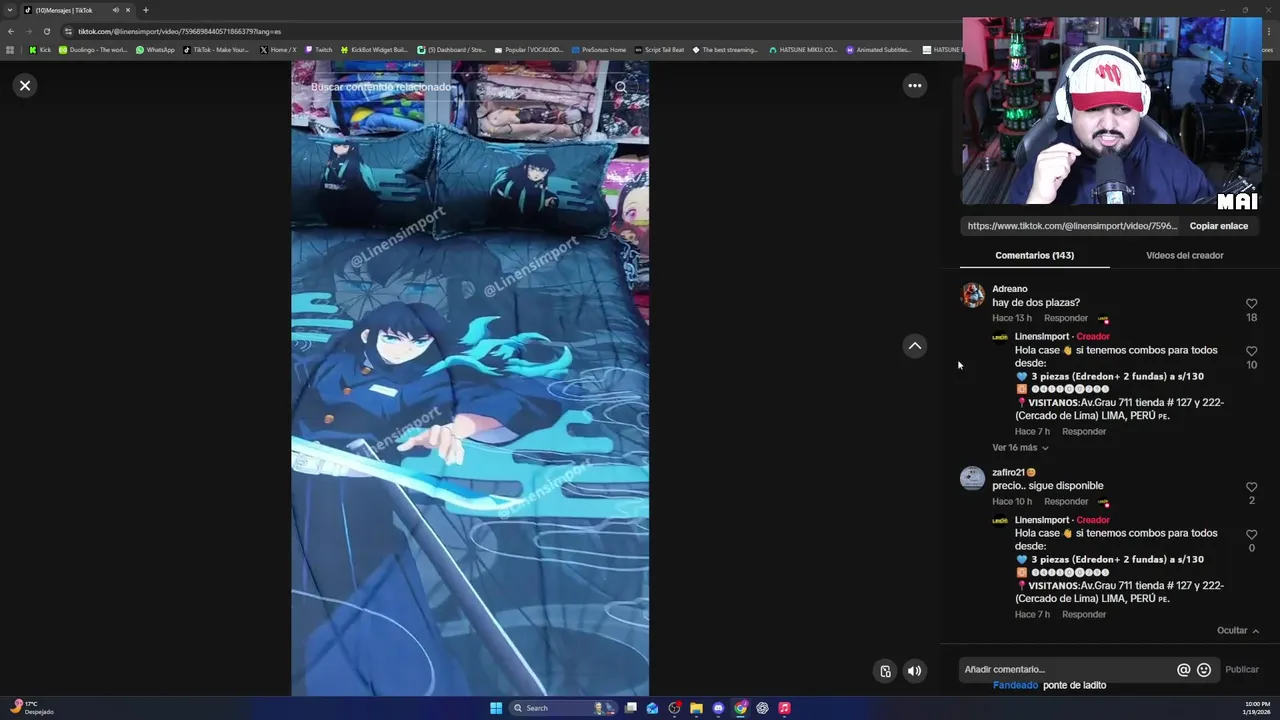This screenshot has height=720, width=1280.
Task: Open the Kick bookmark
Action: click(x=40, y=49)
